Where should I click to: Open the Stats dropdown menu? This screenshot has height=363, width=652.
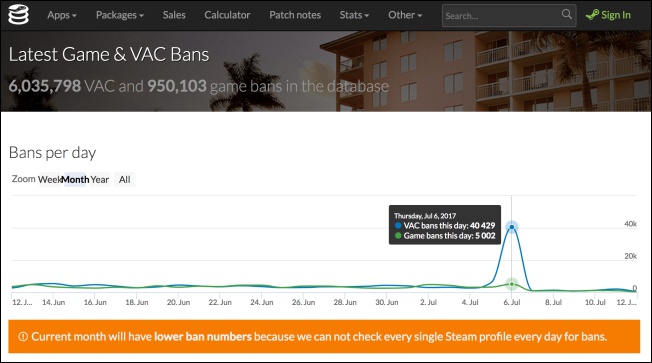click(354, 15)
